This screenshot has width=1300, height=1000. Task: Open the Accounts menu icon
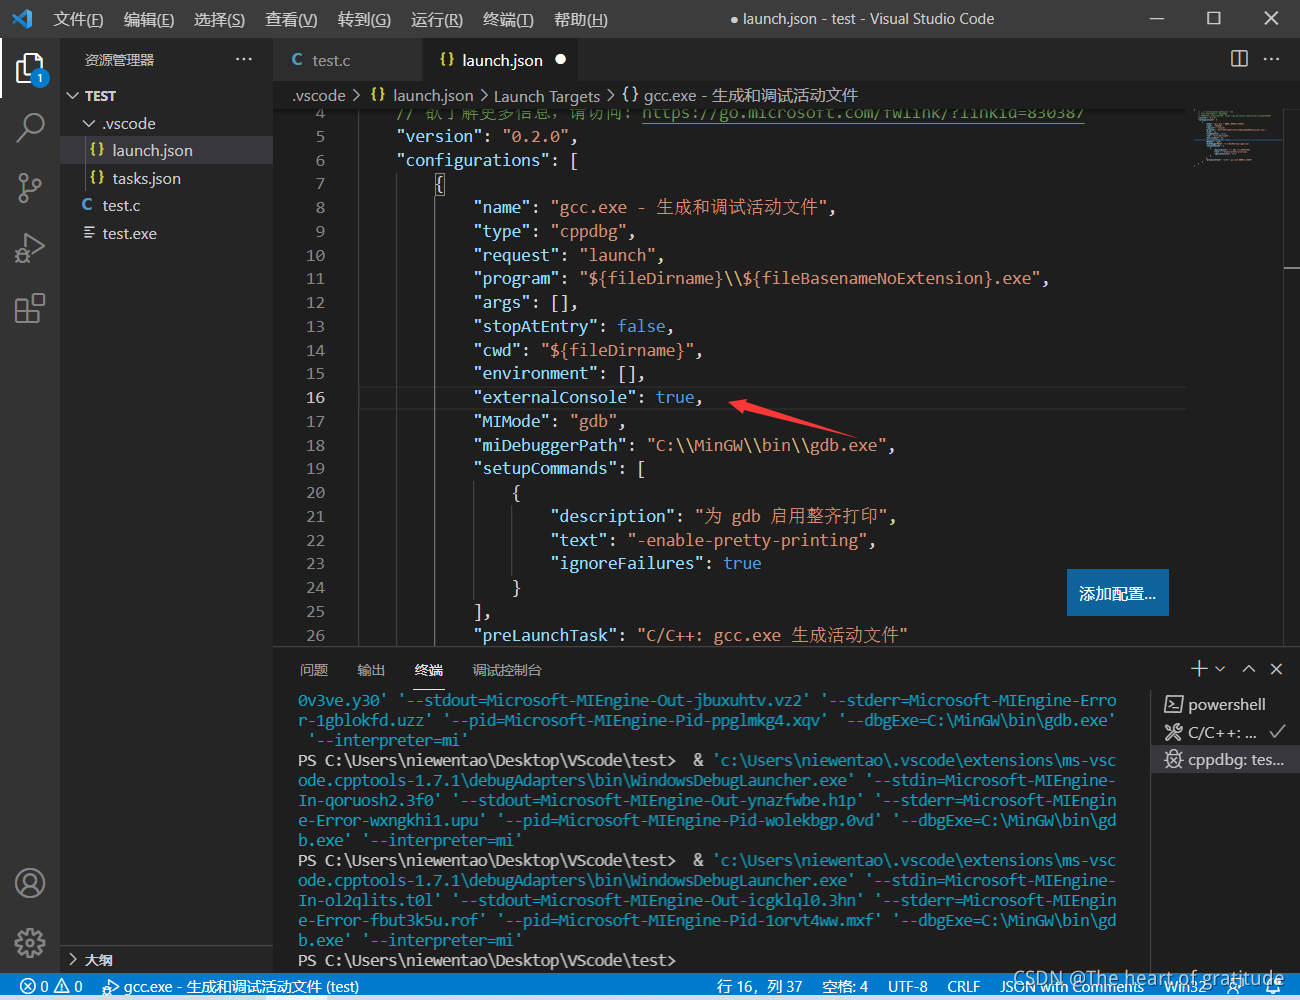pos(30,883)
